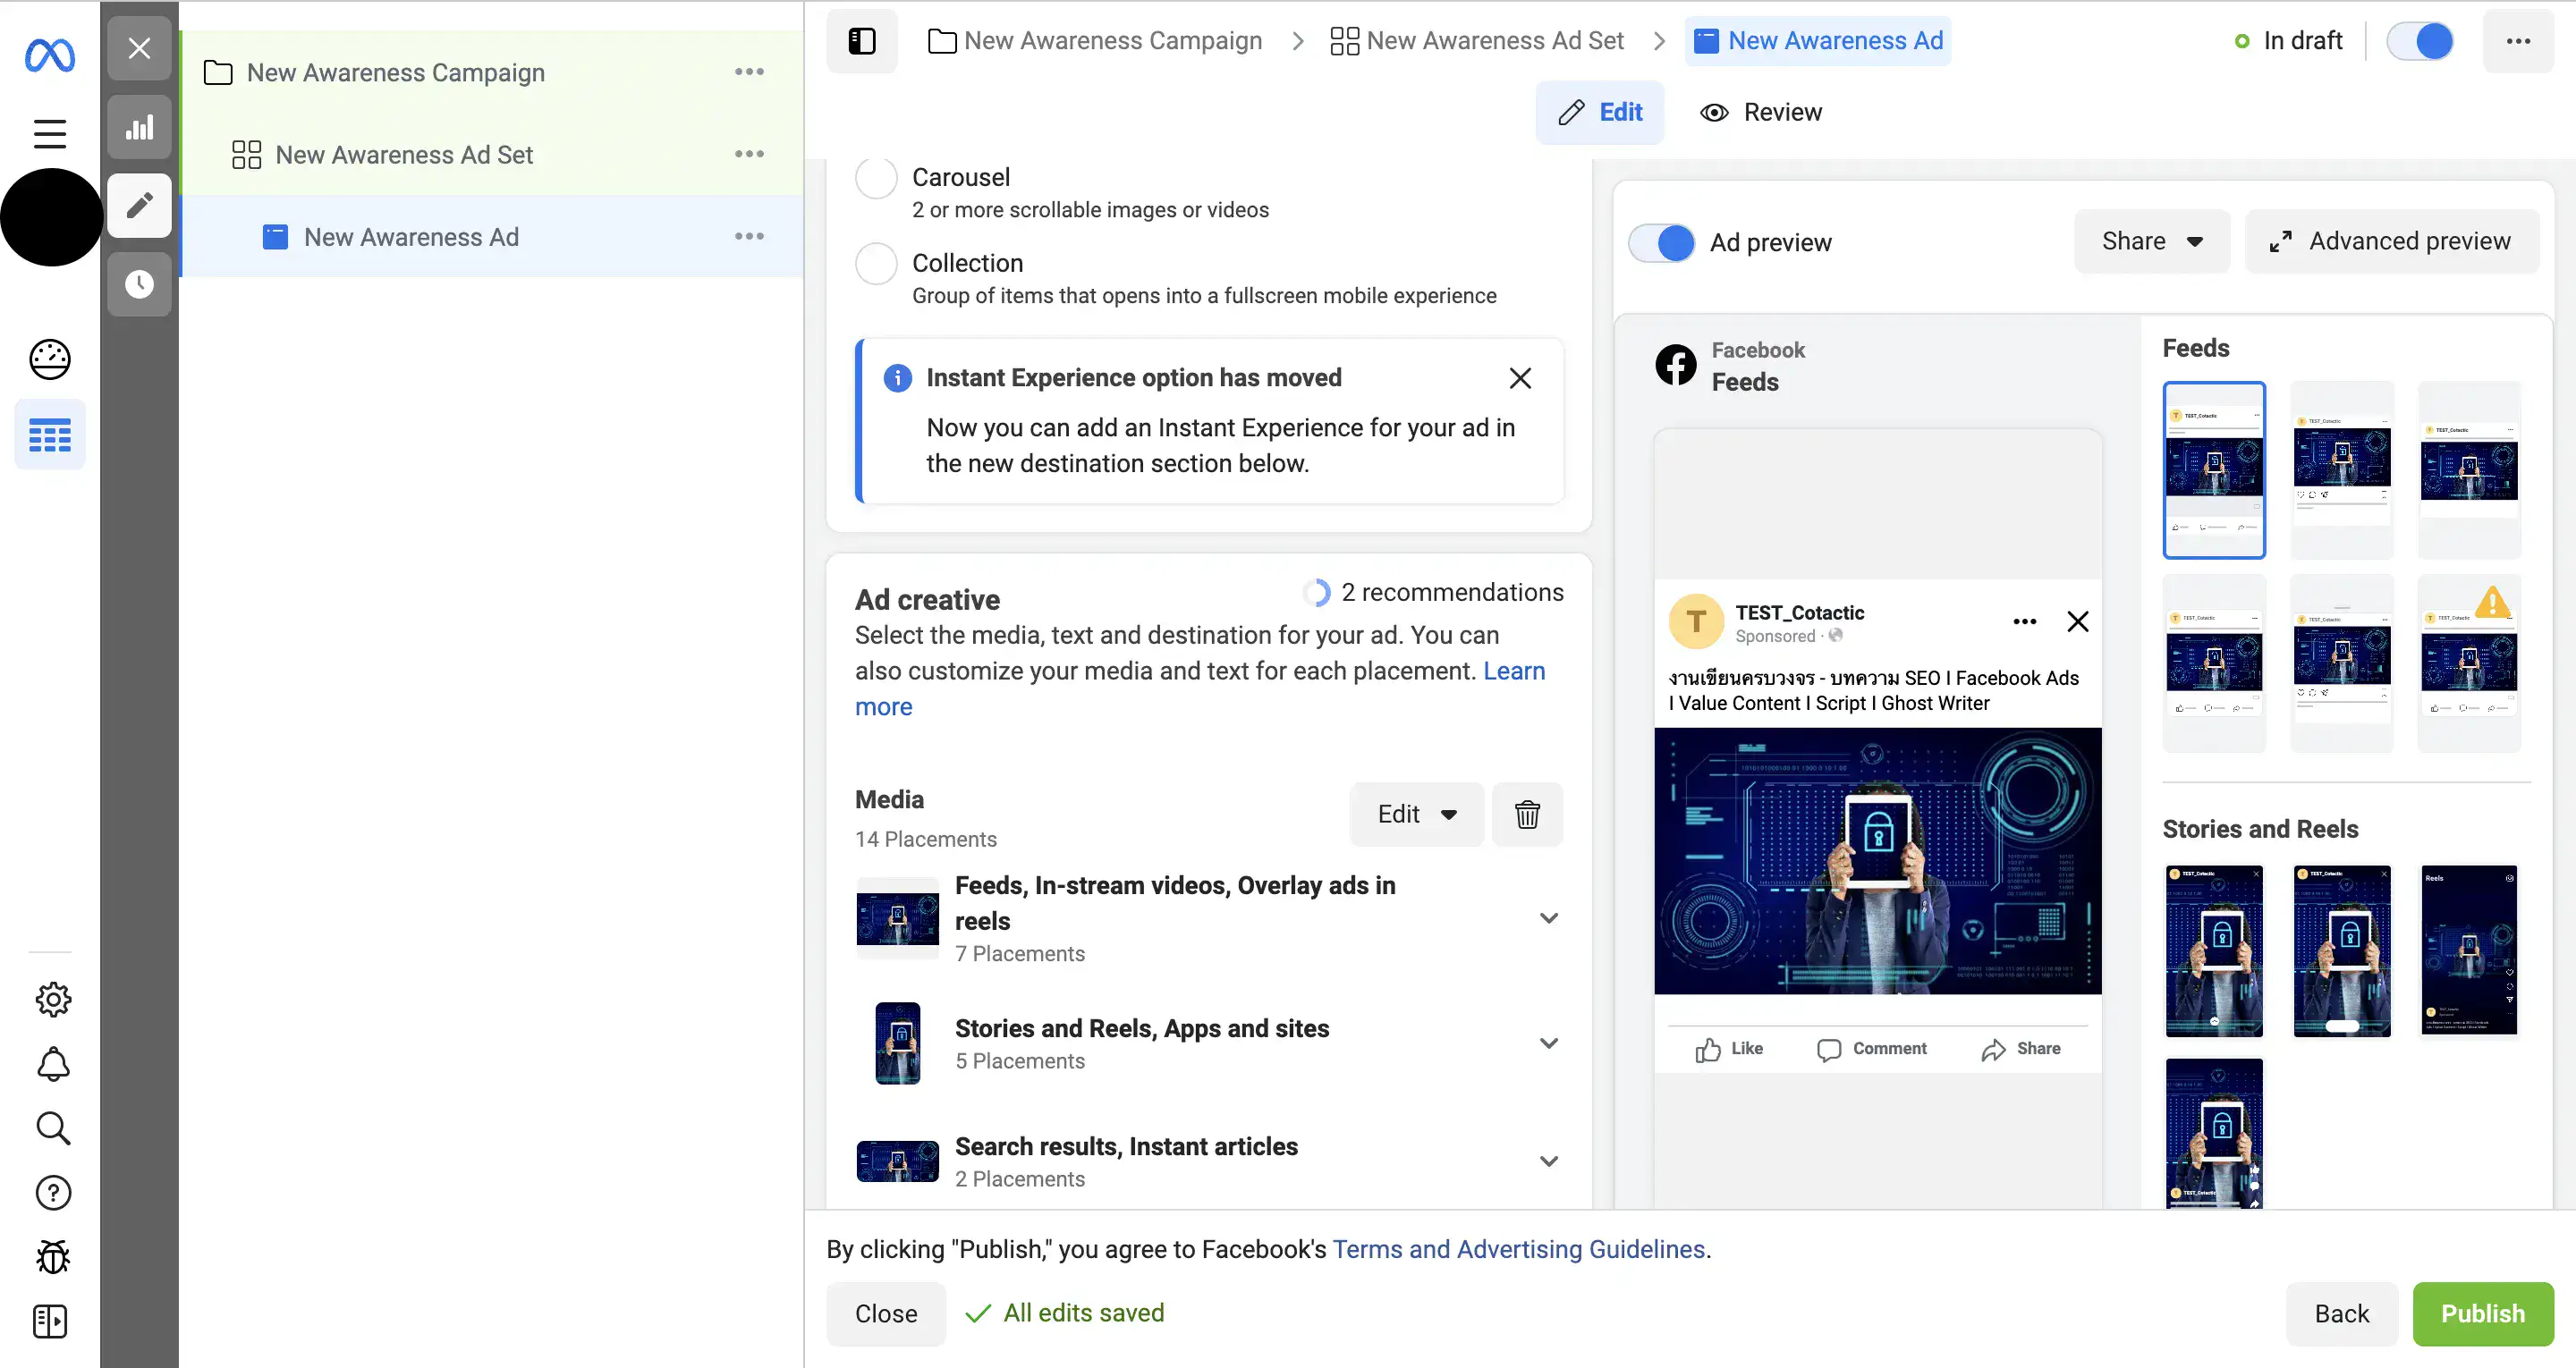Screen dimensions: 2576x1368
Task: Delete media with the trash icon
Action: point(1526,814)
